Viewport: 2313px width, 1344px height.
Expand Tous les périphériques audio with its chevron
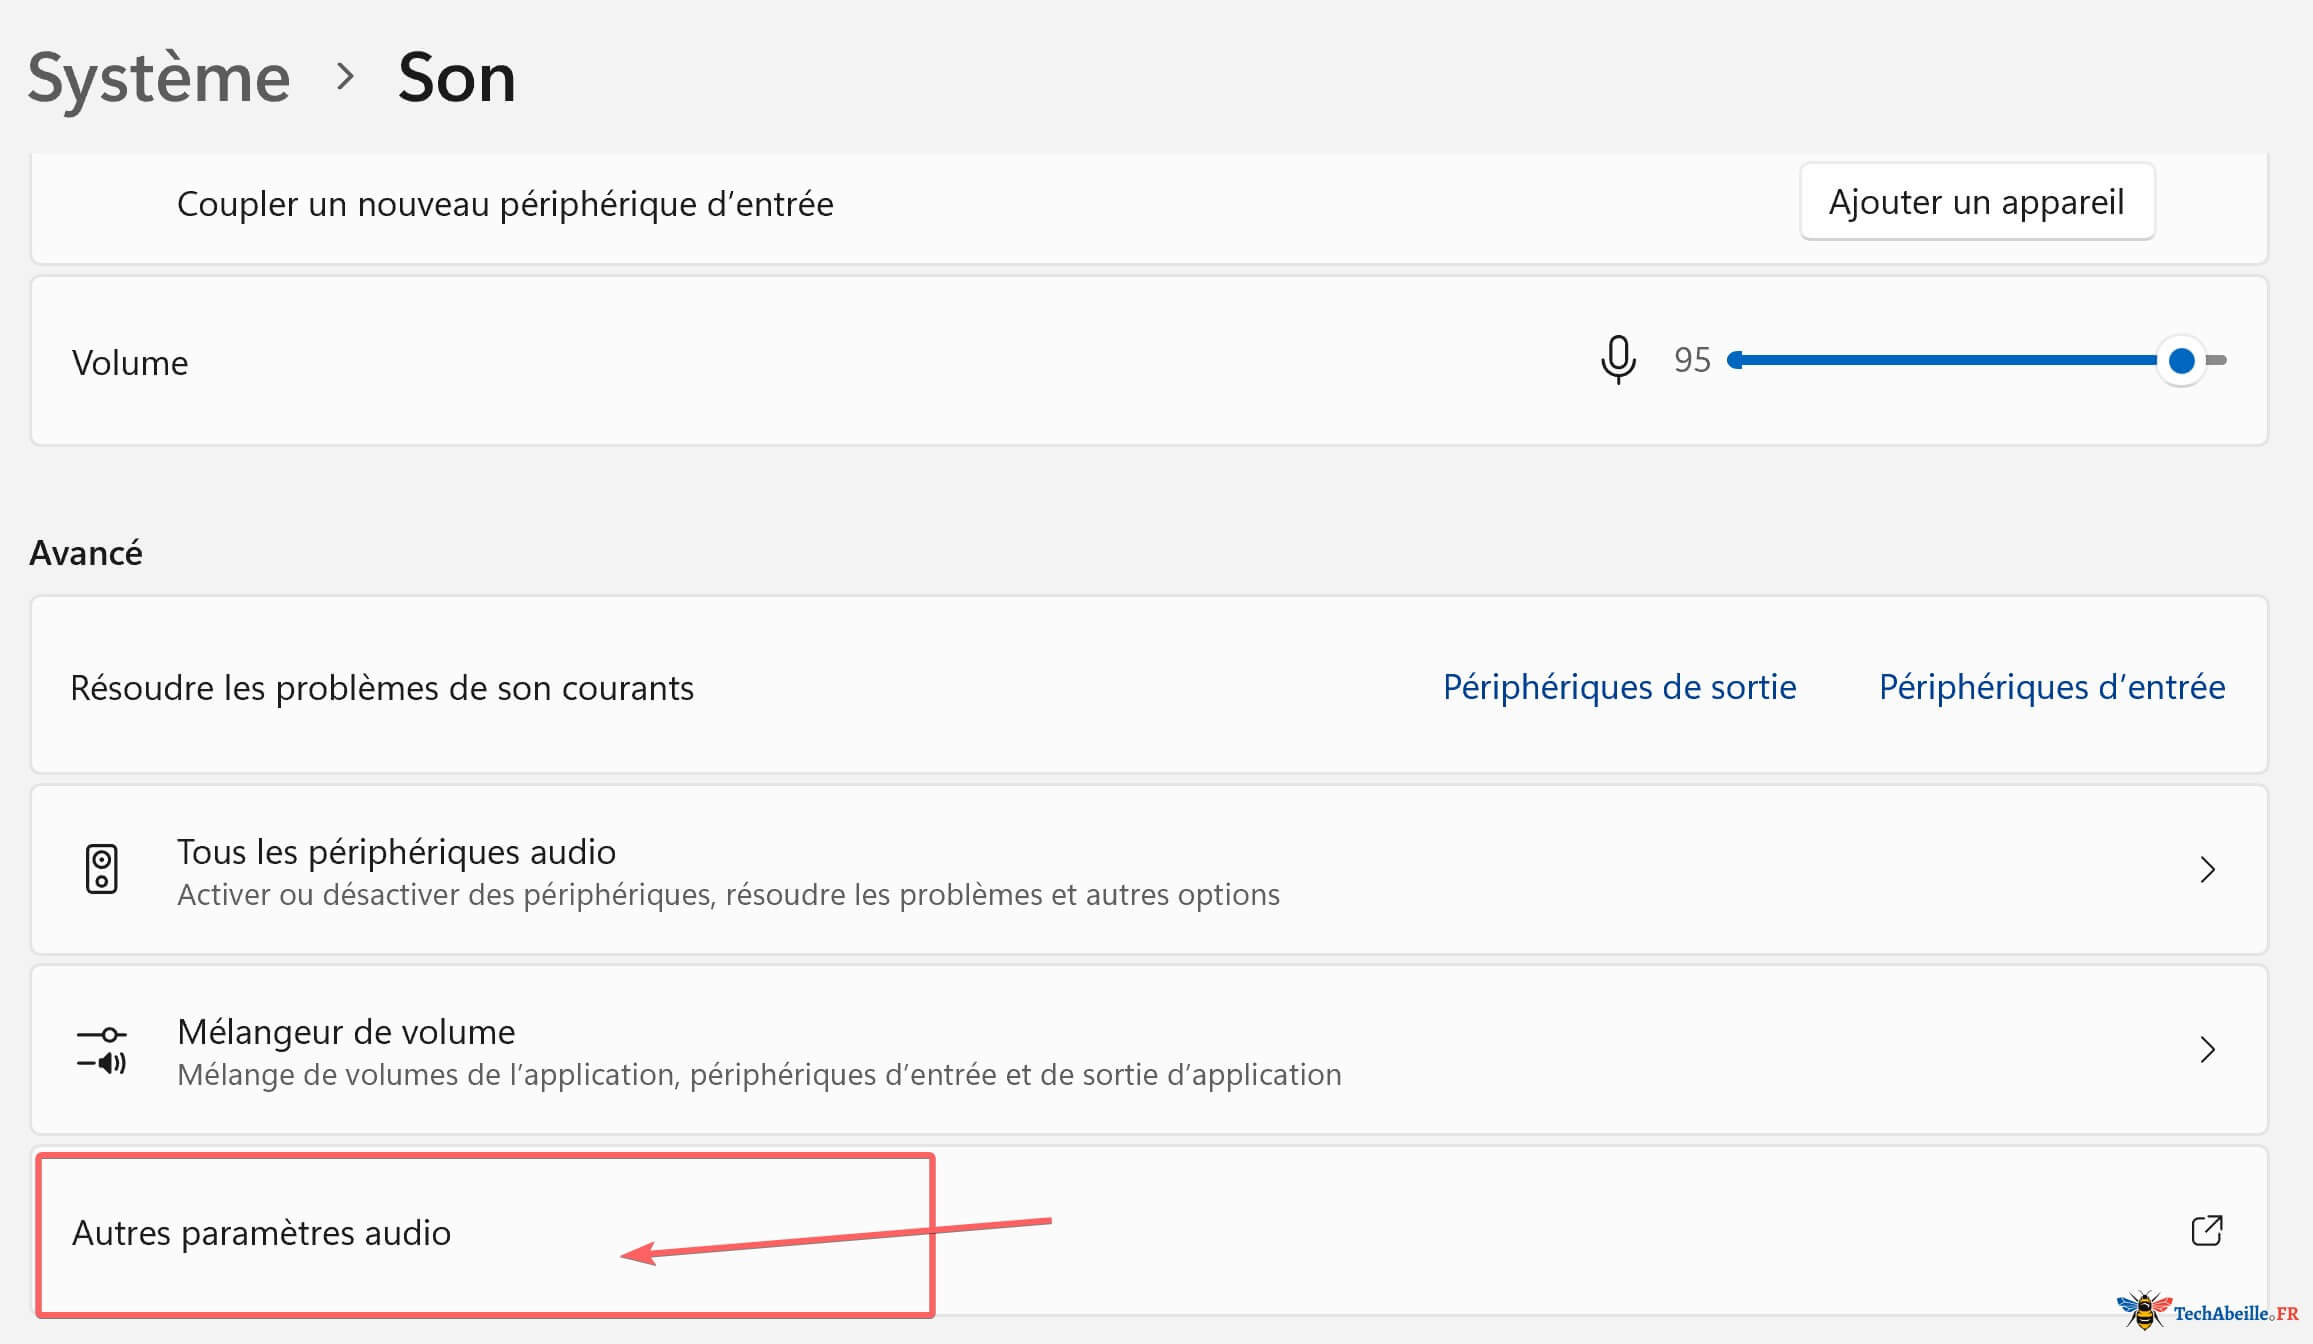2208,869
